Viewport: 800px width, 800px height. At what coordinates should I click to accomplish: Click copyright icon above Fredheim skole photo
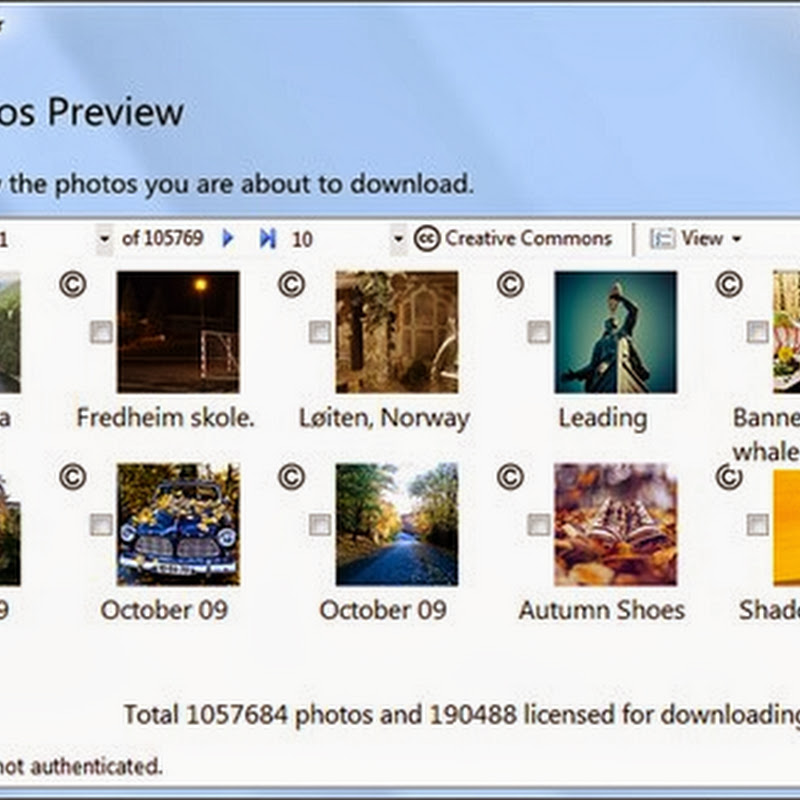pos(72,285)
